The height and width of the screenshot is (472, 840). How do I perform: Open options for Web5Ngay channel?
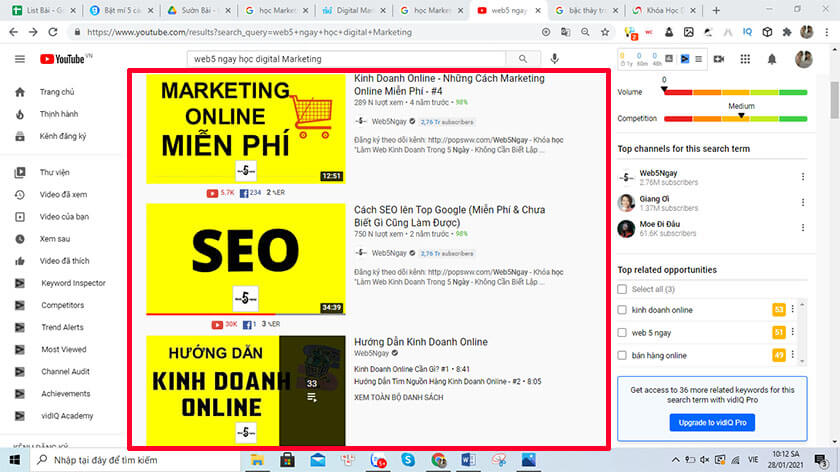(802, 176)
